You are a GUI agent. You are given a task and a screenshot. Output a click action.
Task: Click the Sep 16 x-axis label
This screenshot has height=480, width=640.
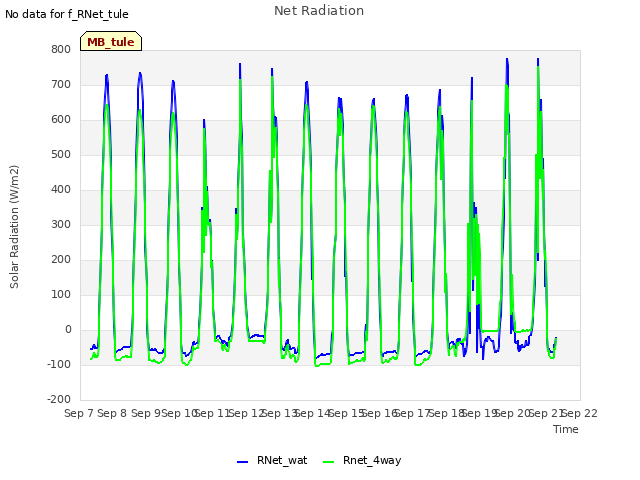pos(379,413)
